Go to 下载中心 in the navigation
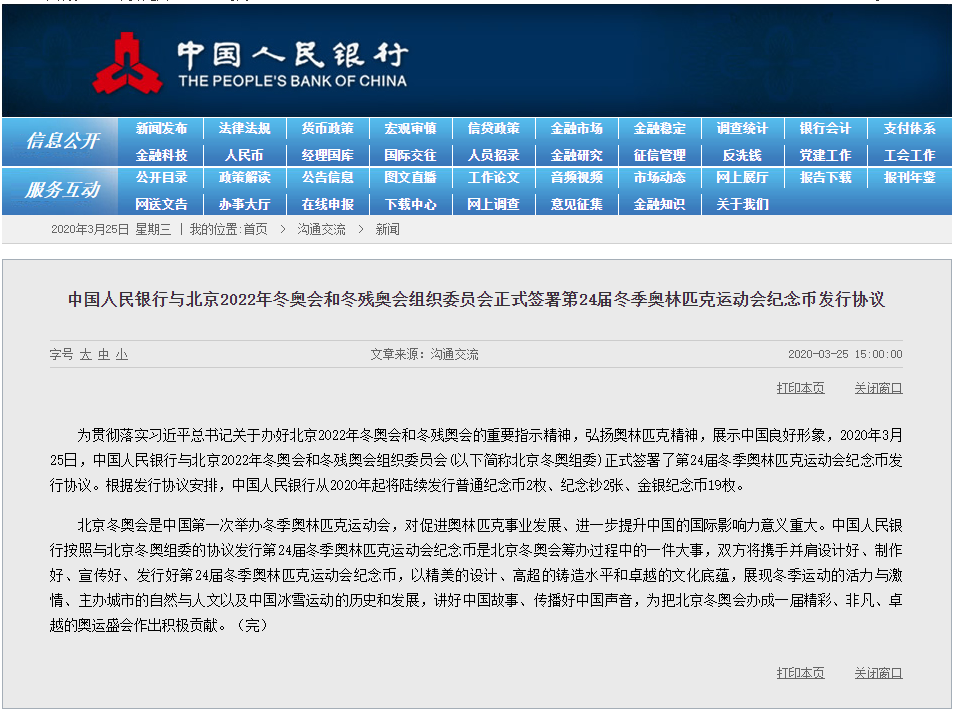This screenshot has width=953, height=712. 410,204
